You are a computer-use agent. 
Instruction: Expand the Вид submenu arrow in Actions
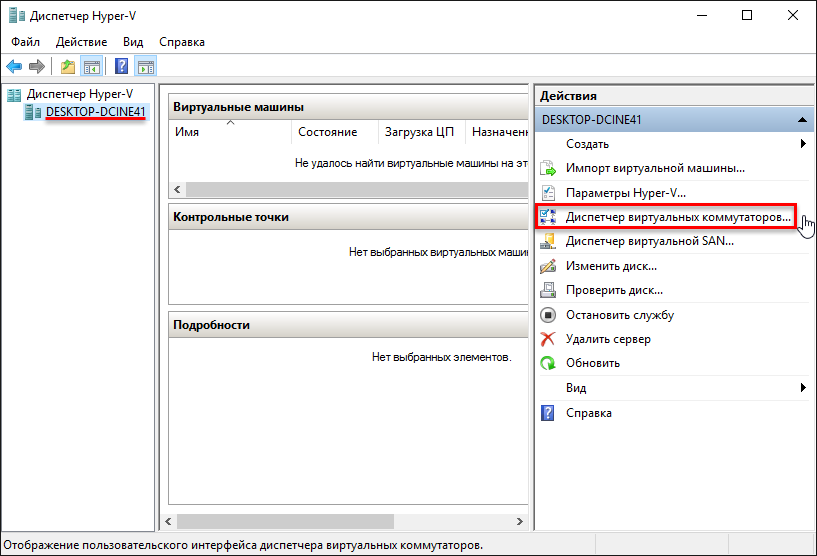coord(803,387)
